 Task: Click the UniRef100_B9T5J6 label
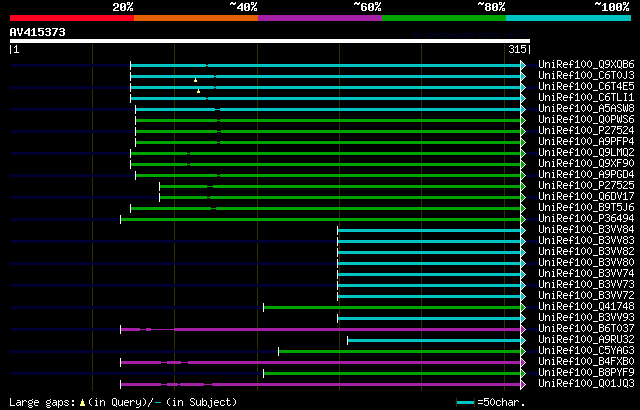click(586, 208)
